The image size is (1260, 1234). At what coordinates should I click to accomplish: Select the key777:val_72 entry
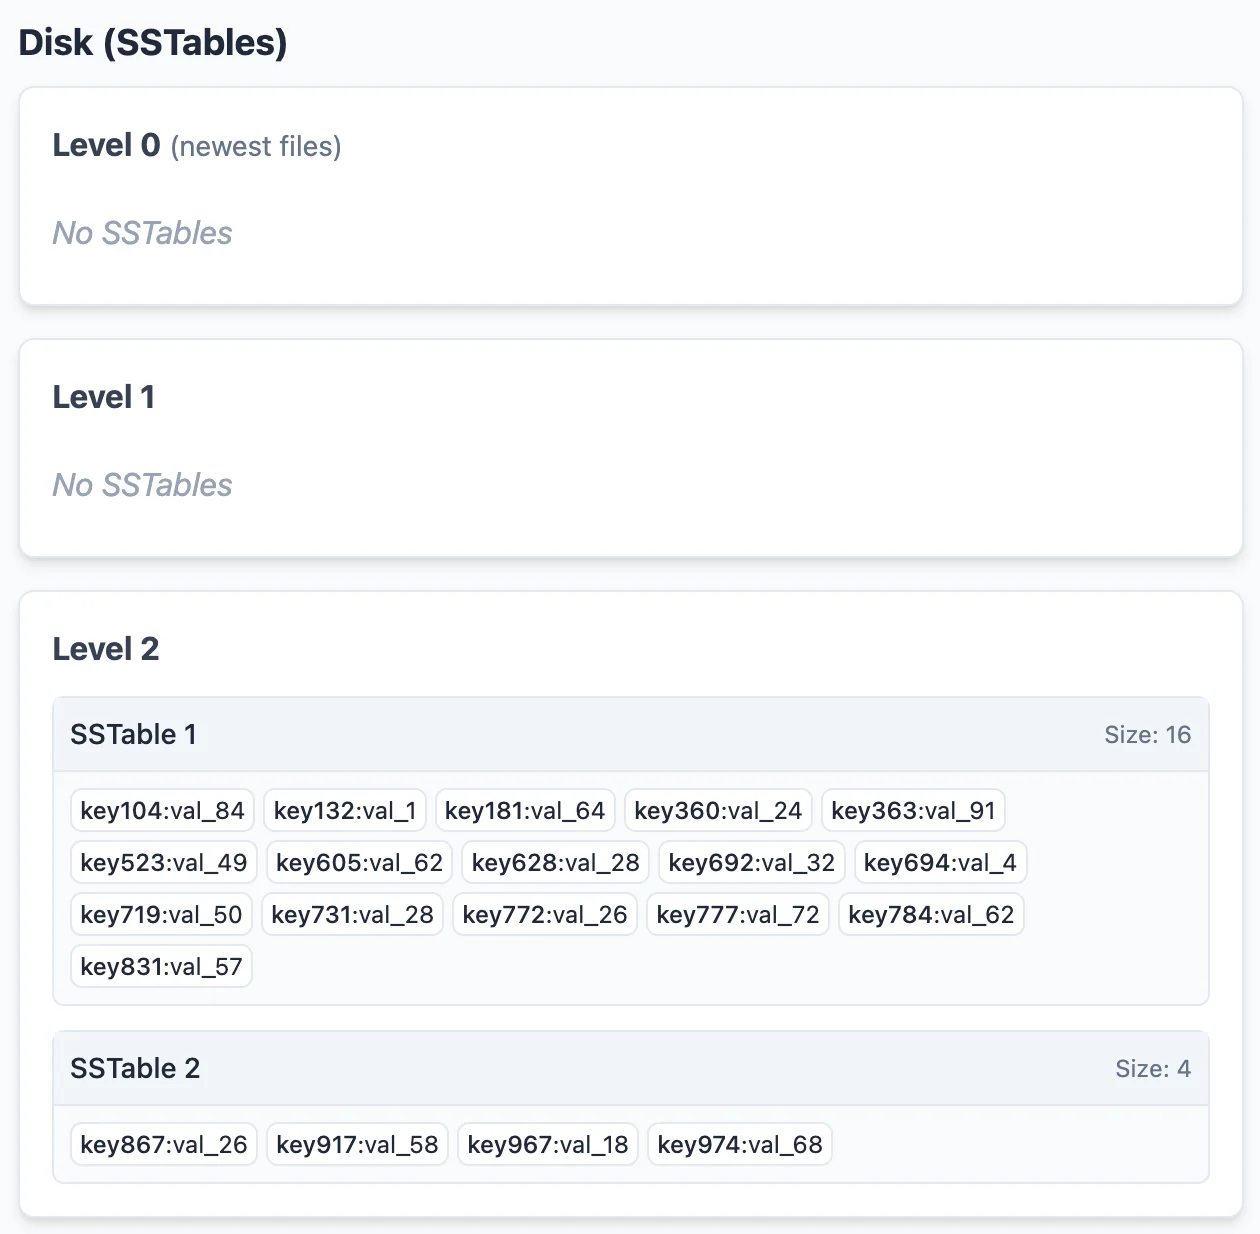tap(738, 915)
